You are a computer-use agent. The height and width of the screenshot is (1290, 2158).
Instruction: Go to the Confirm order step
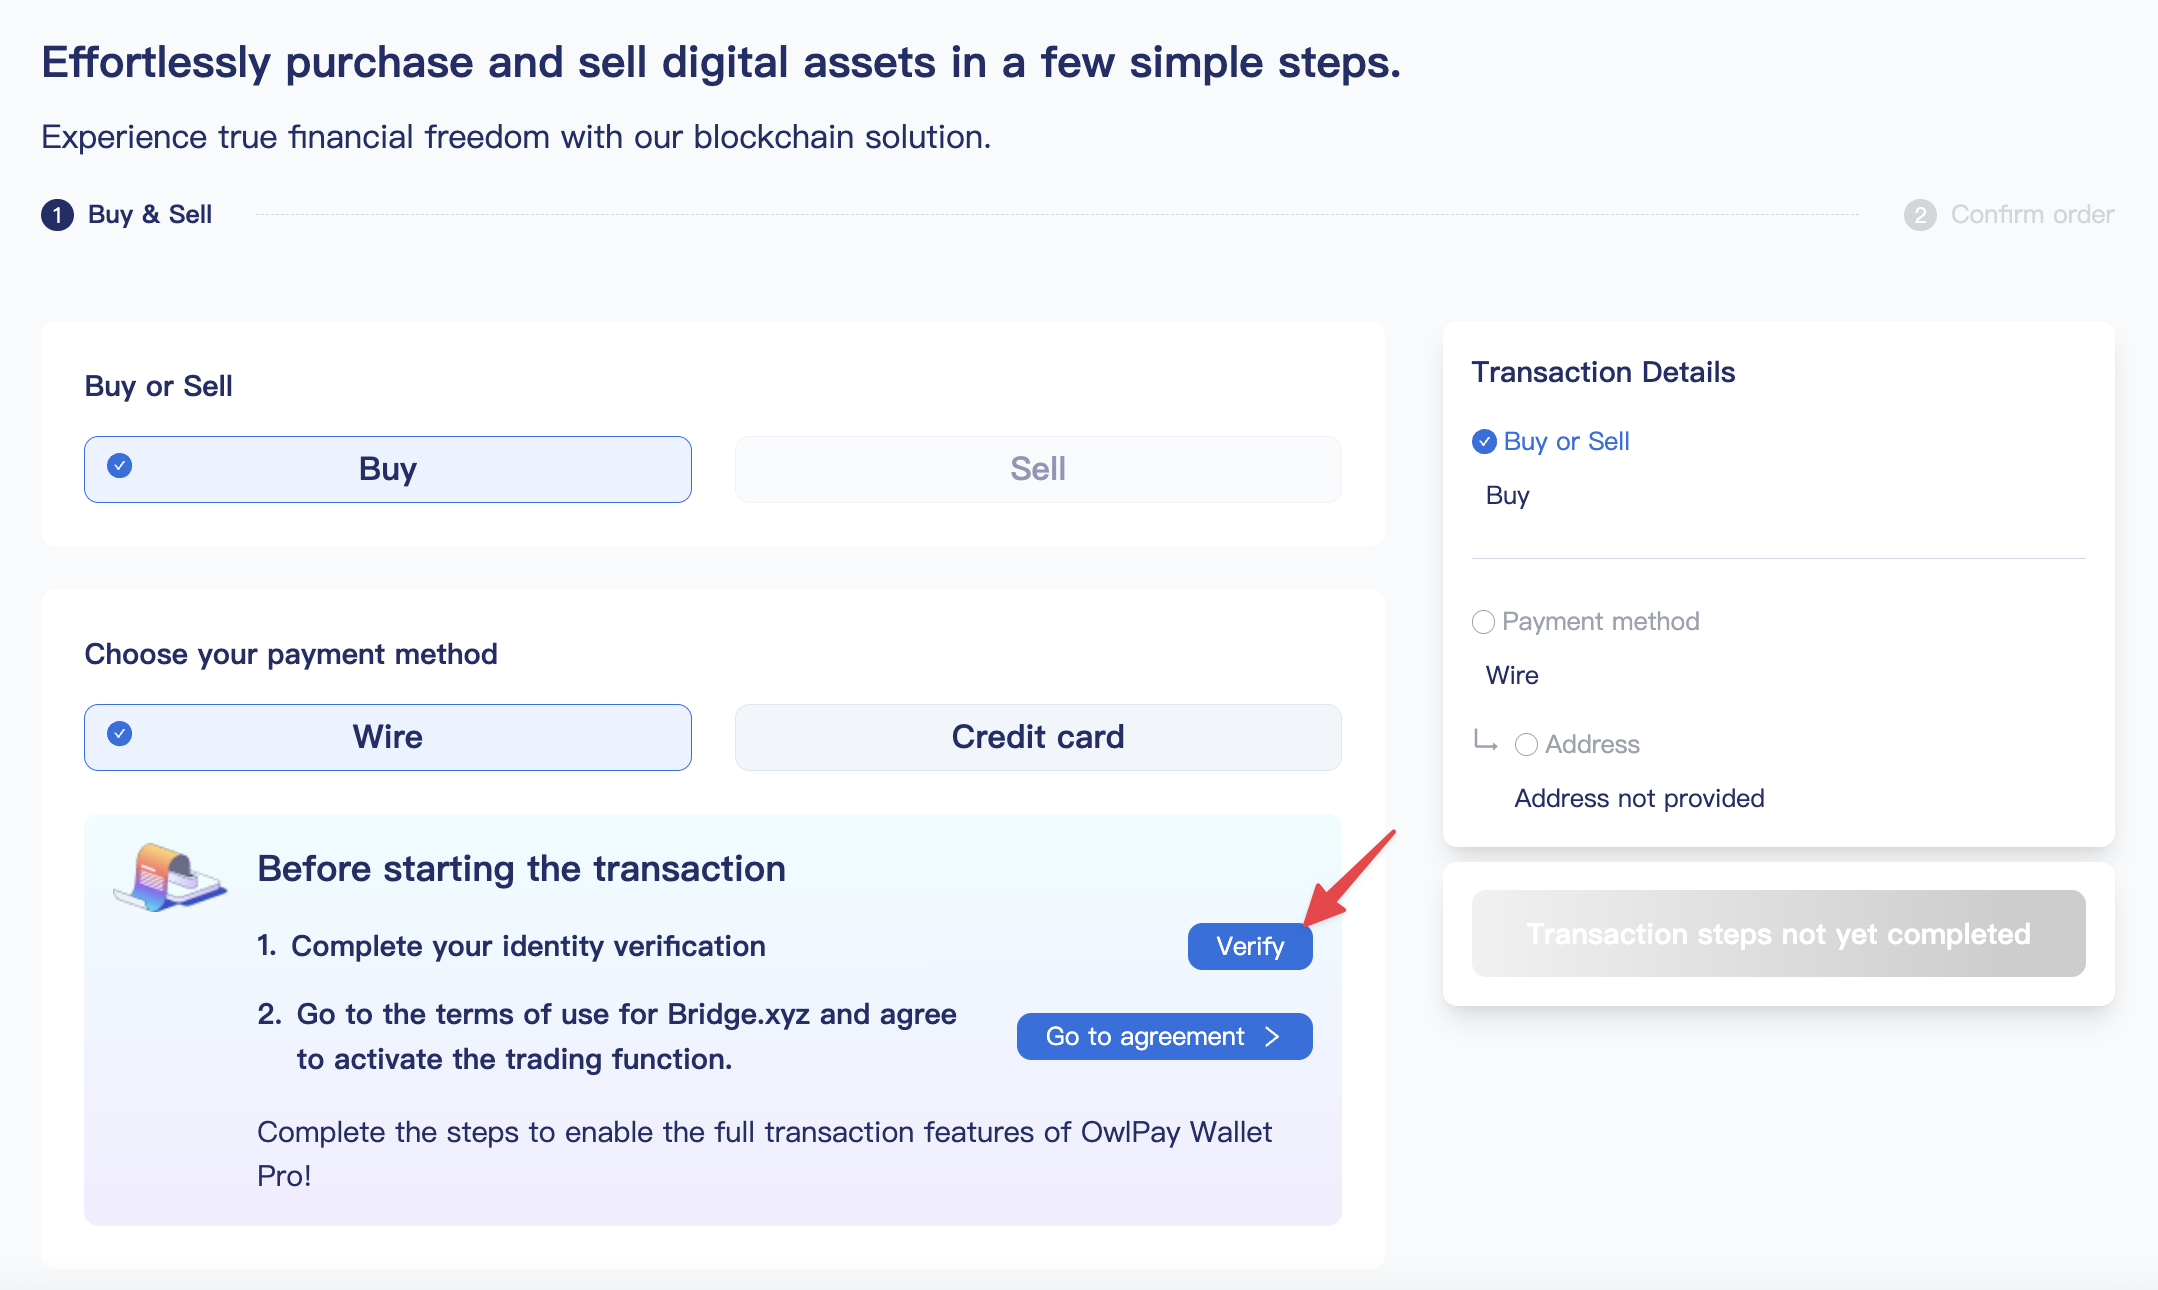pyautogui.click(x=2031, y=215)
